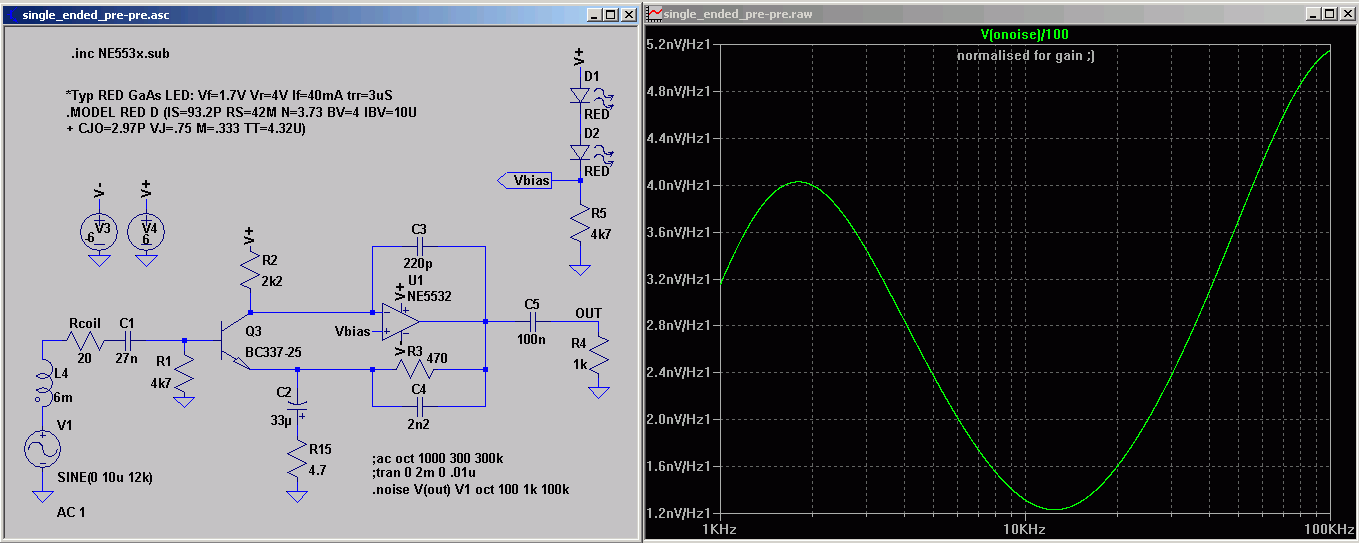The height and width of the screenshot is (543, 1359).
Task: Click the C2 33µ polarized capacitor
Action: point(296,408)
